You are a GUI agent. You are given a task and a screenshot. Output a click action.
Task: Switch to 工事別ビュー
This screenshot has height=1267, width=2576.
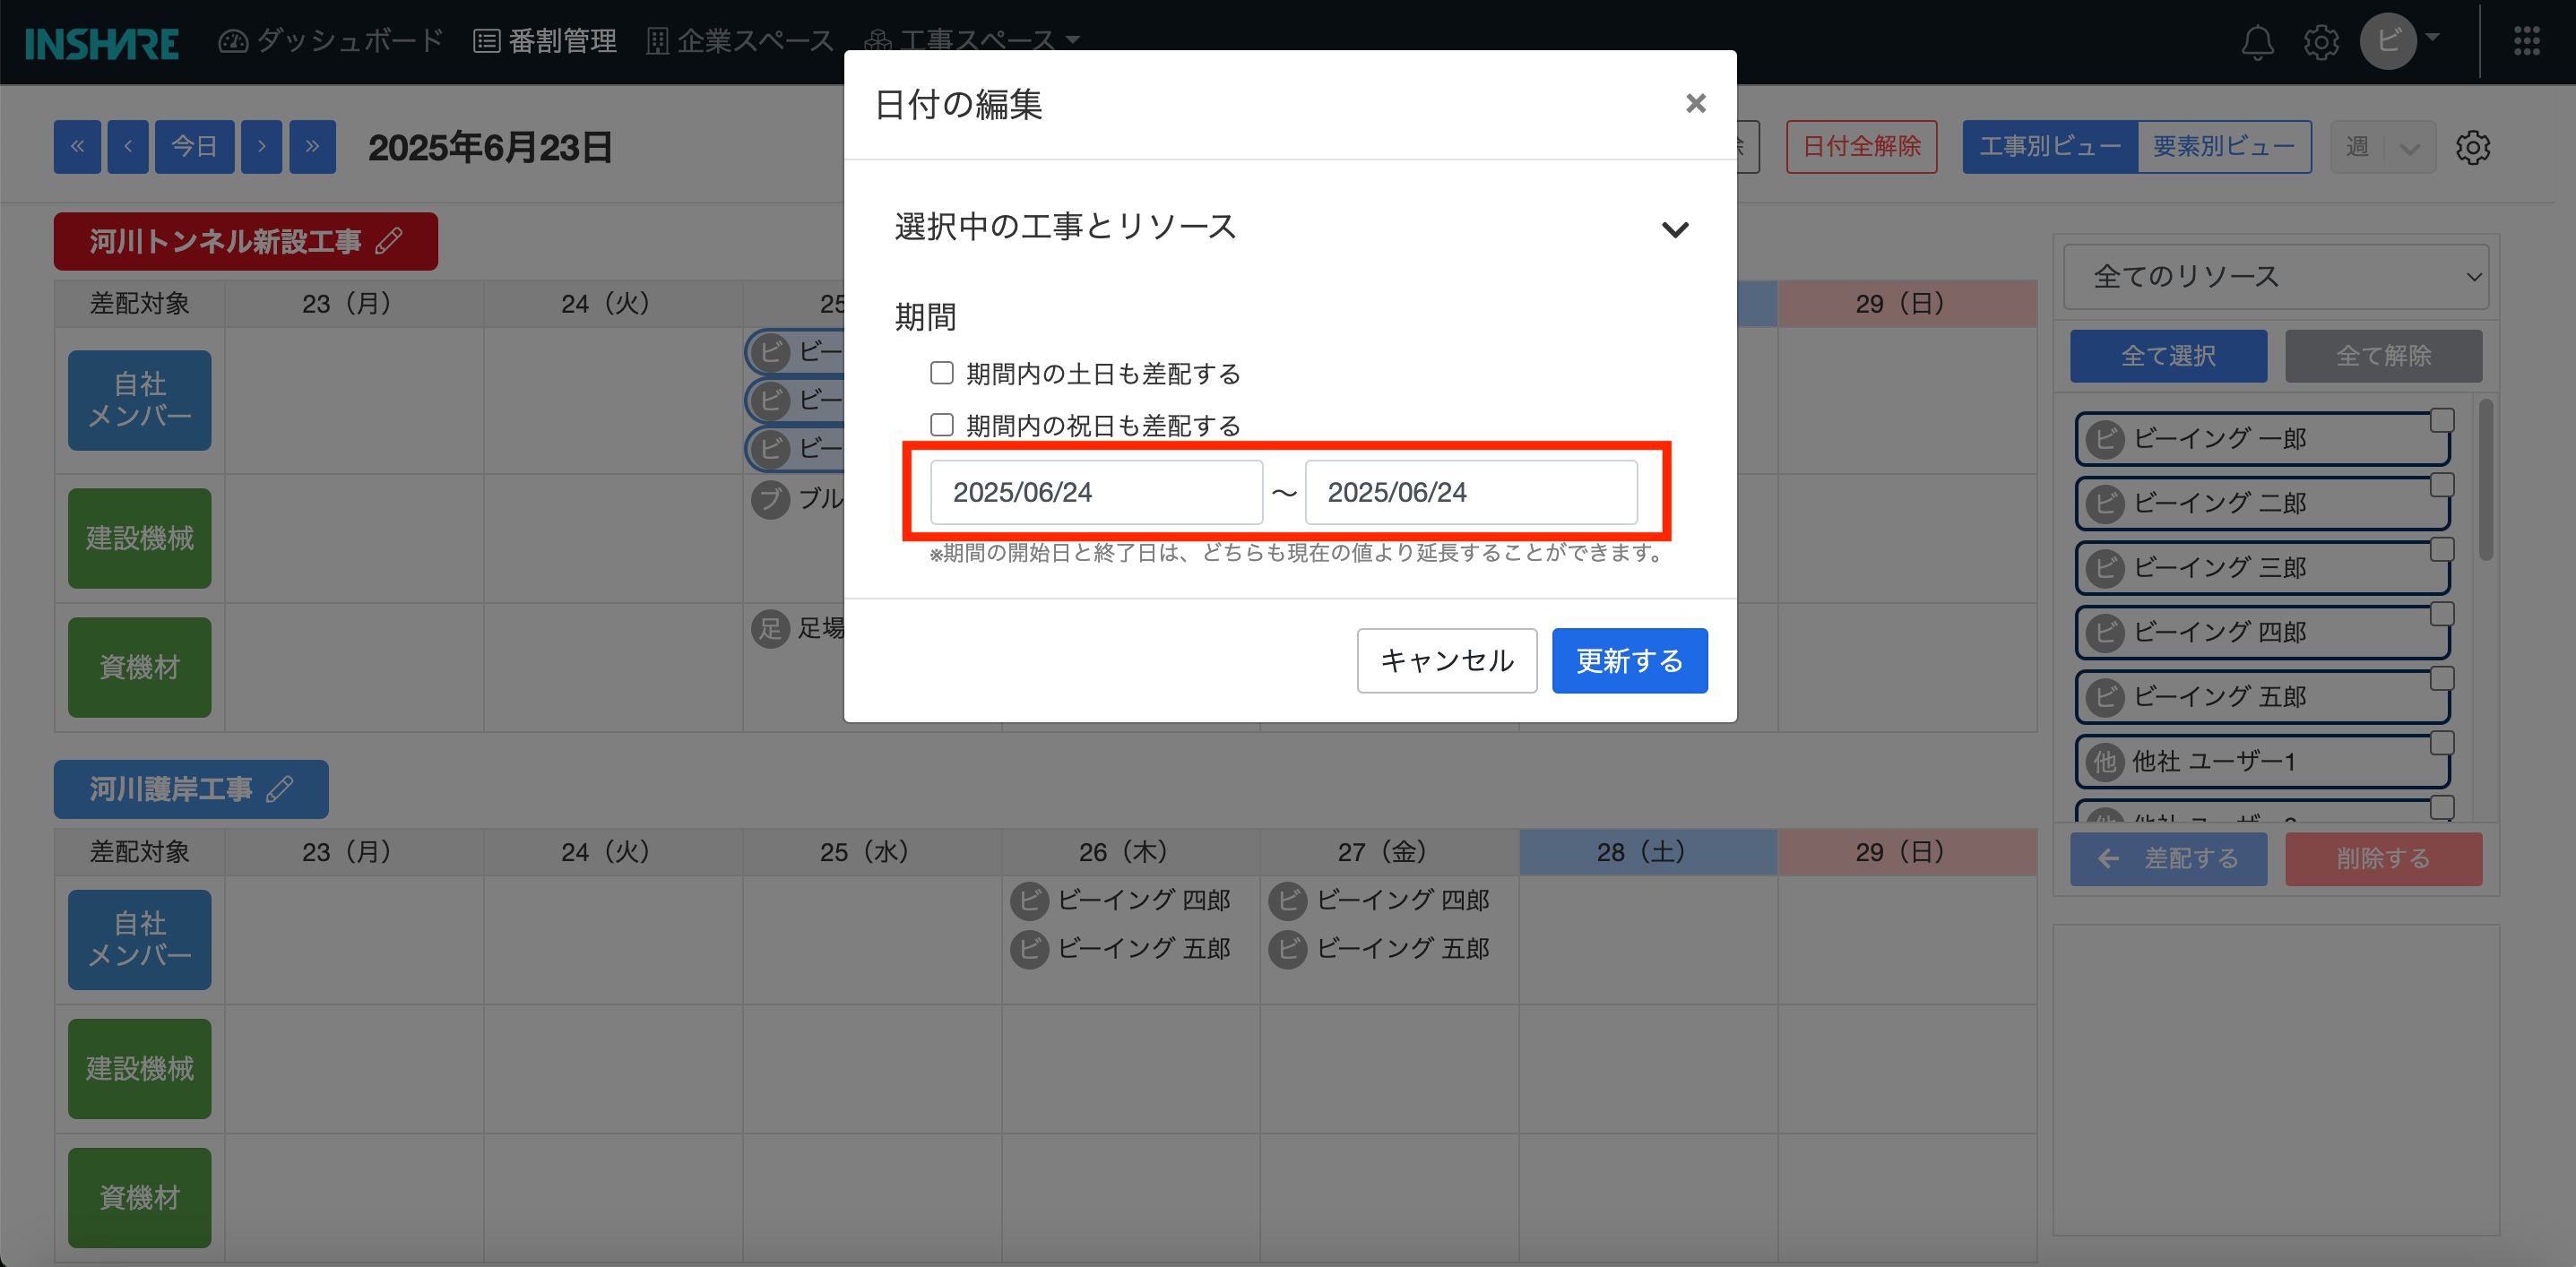click(2050, 147)
